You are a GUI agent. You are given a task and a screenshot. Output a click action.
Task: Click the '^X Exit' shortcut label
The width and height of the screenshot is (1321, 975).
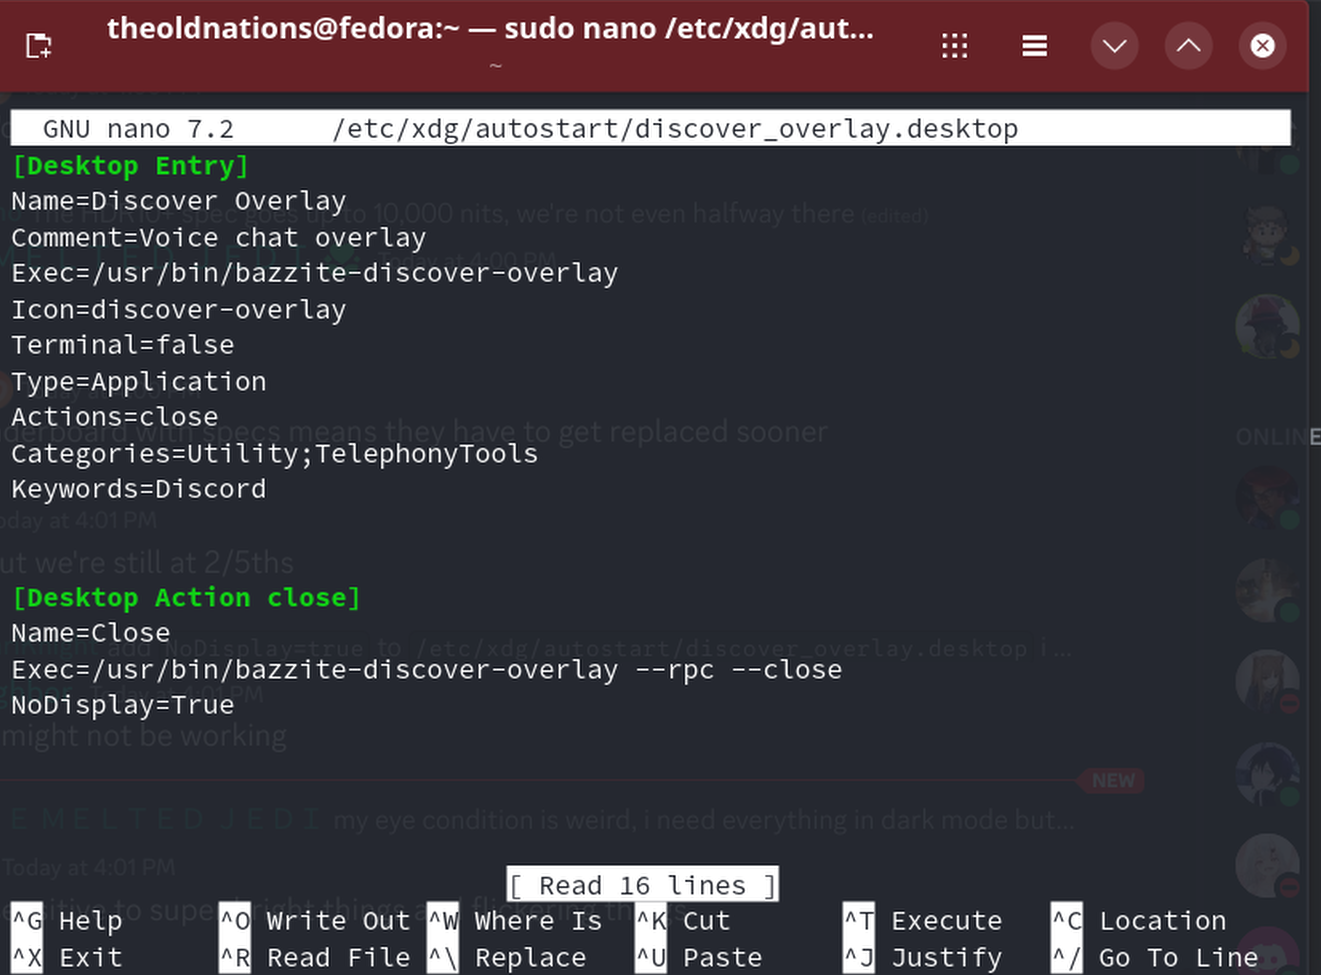click(x=67, y=958)
